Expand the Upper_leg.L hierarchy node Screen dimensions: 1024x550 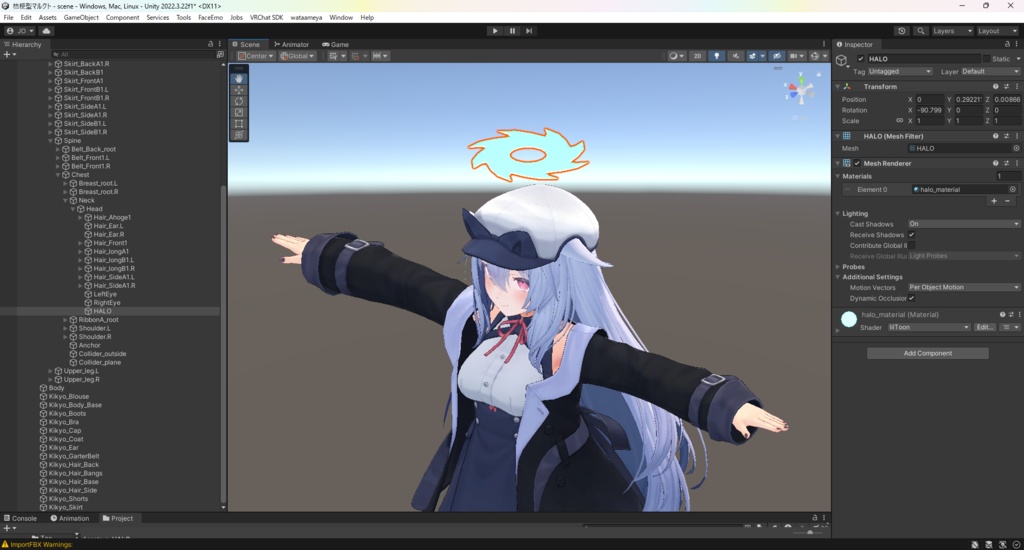50,371
